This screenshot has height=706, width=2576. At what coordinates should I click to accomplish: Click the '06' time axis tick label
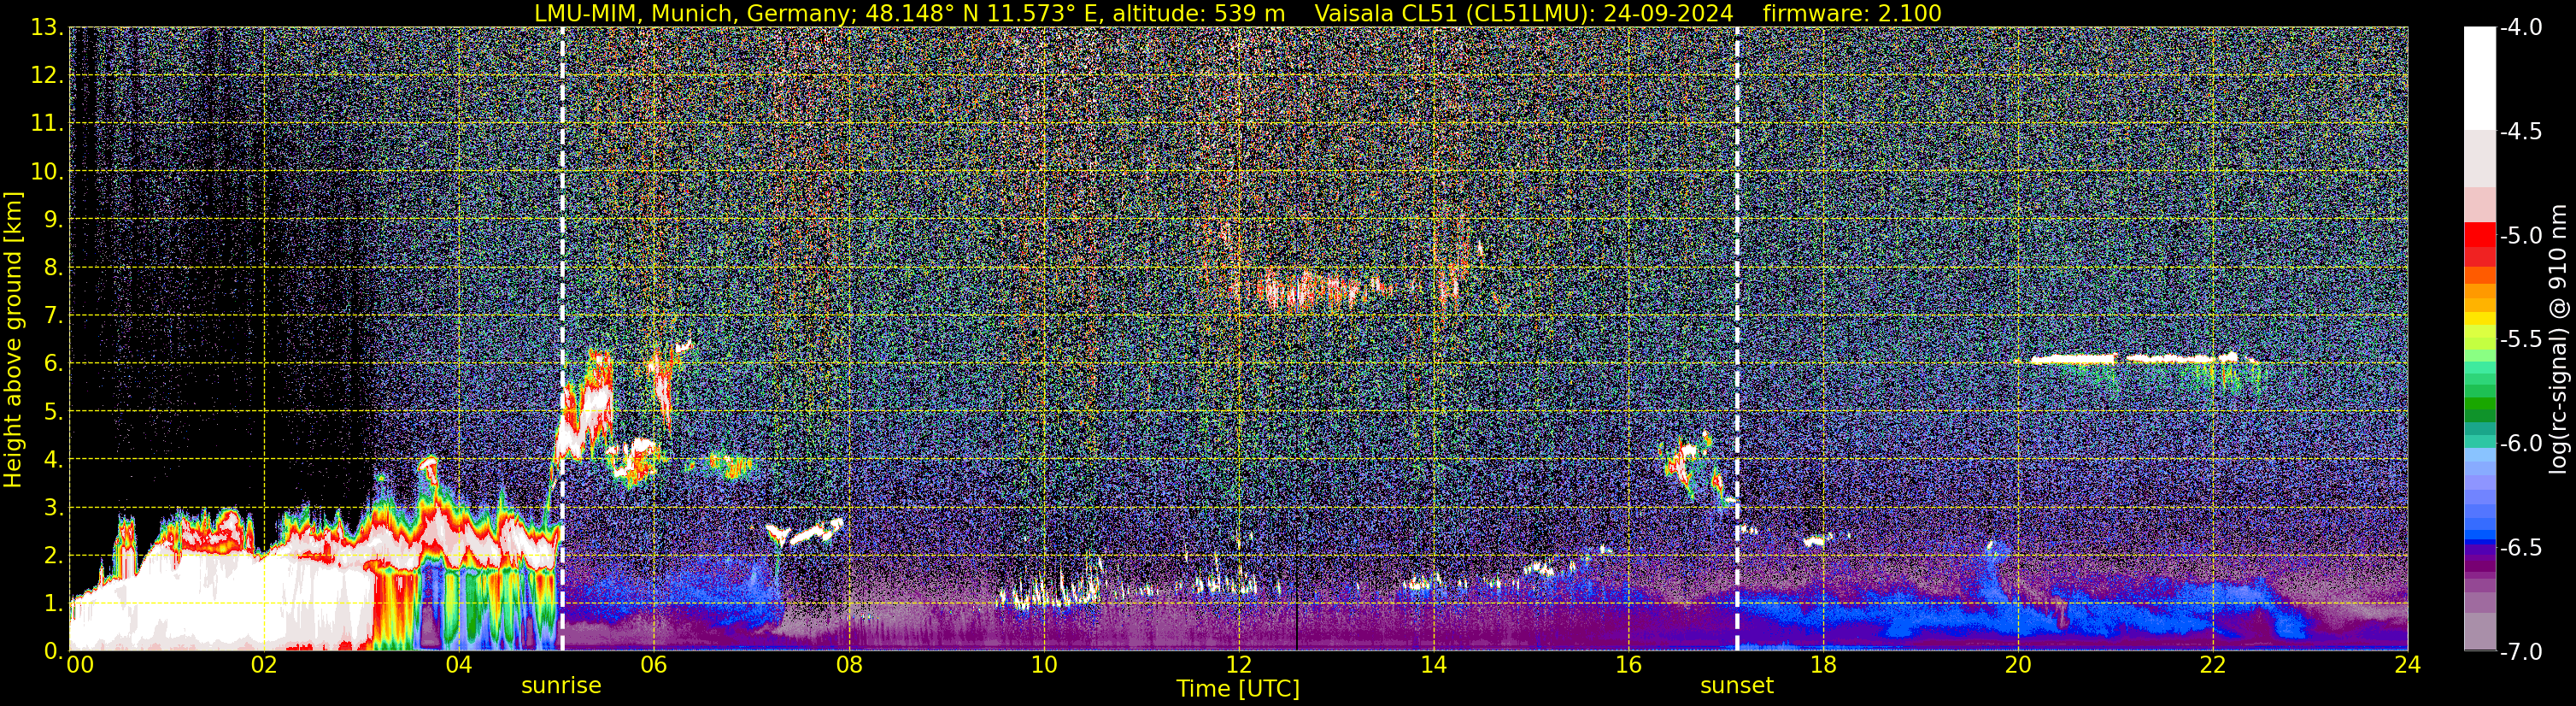click(x=654, y=665)
